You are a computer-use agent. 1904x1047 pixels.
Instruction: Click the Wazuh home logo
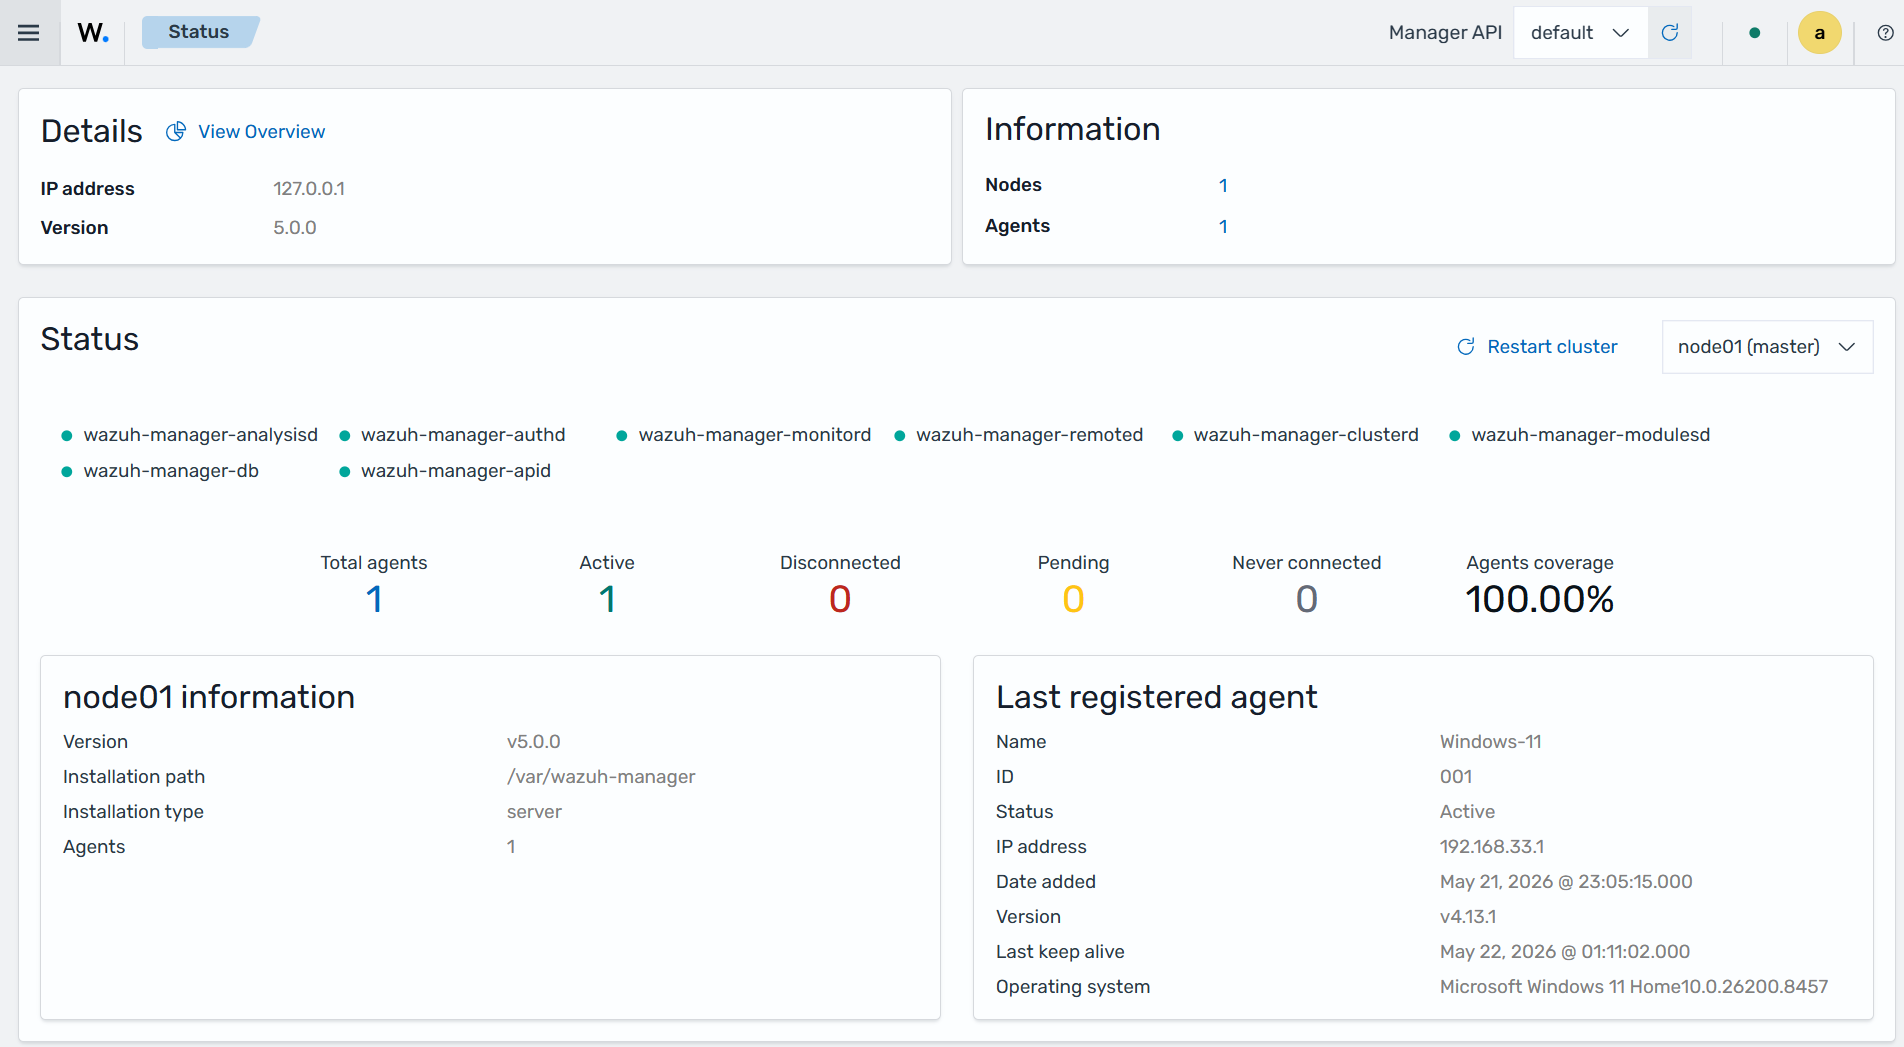pyautogui.click(x=93, y=33)
